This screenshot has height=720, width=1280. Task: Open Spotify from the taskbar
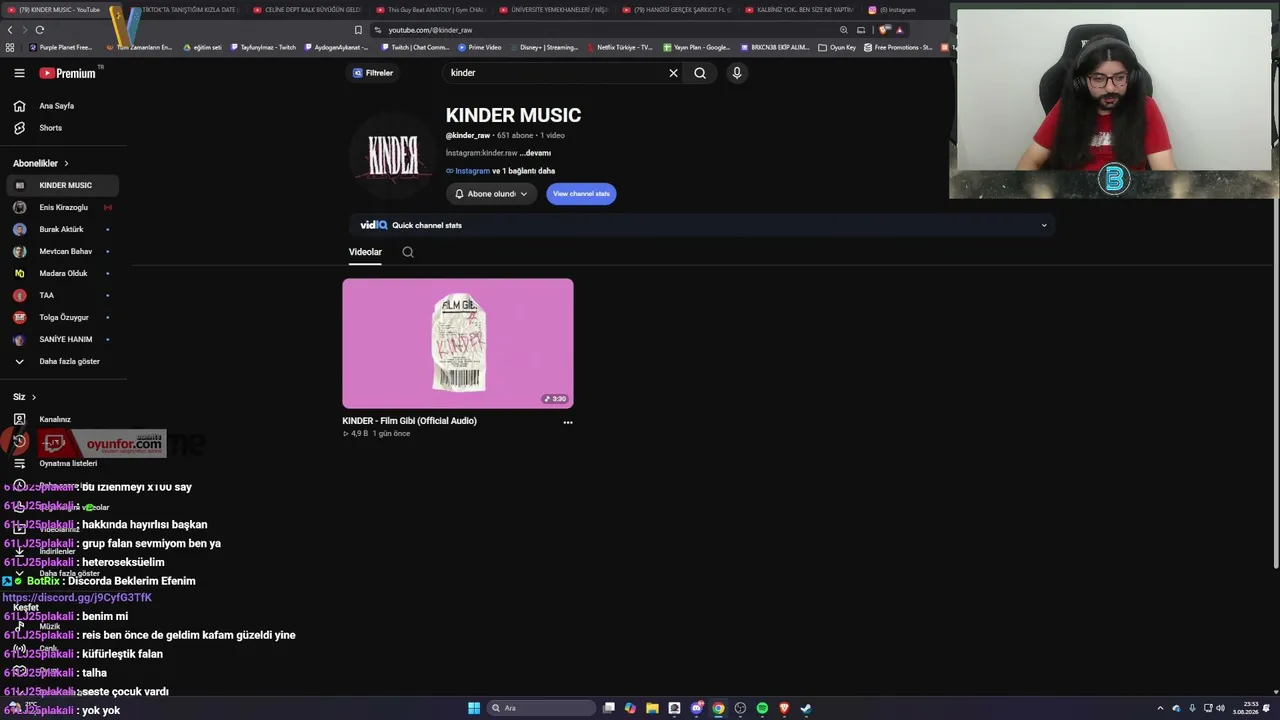(762, 708)
